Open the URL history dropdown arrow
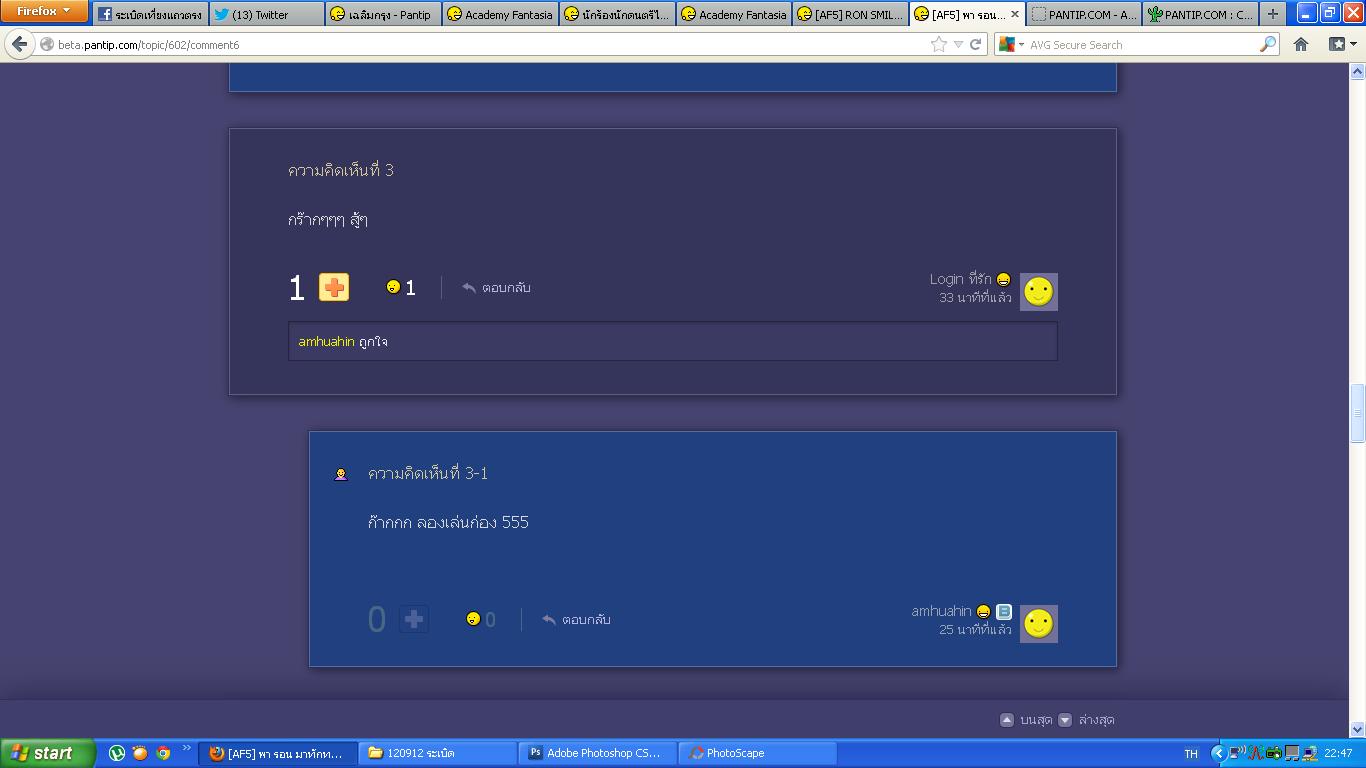This screenshot has width=1366, height=768. (x=958, y=45)
